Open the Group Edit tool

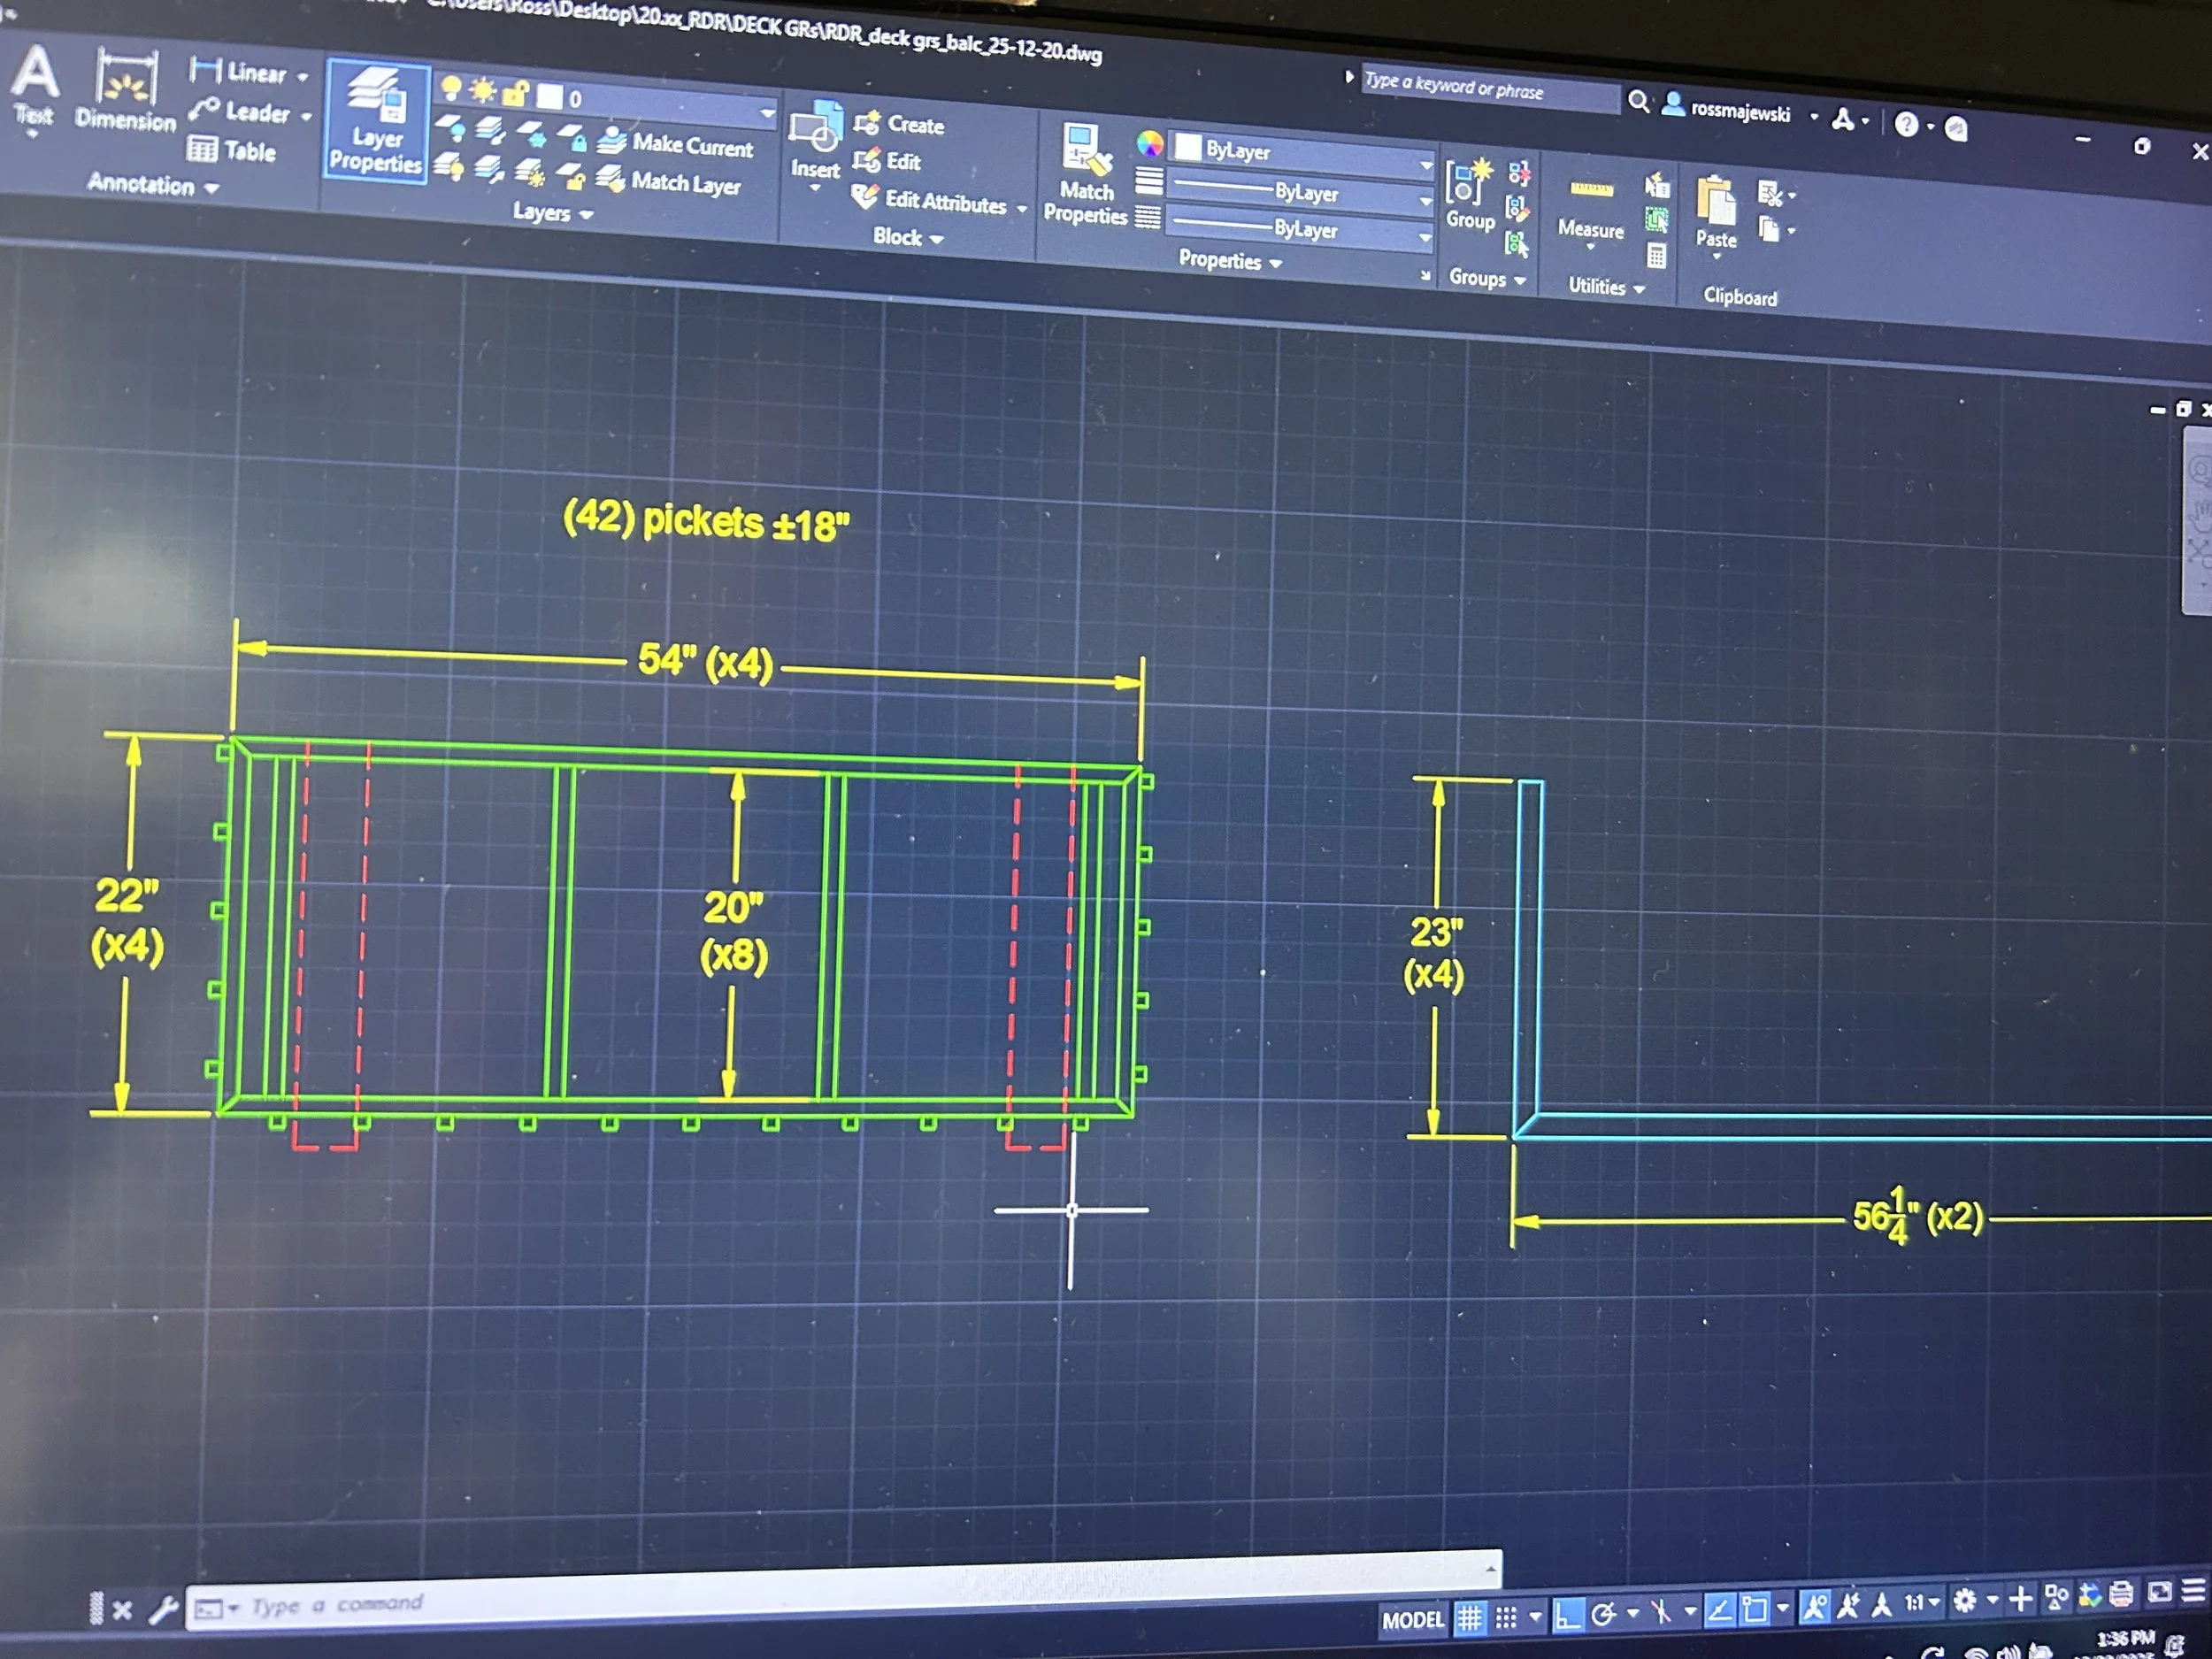tap(1517, 208)
